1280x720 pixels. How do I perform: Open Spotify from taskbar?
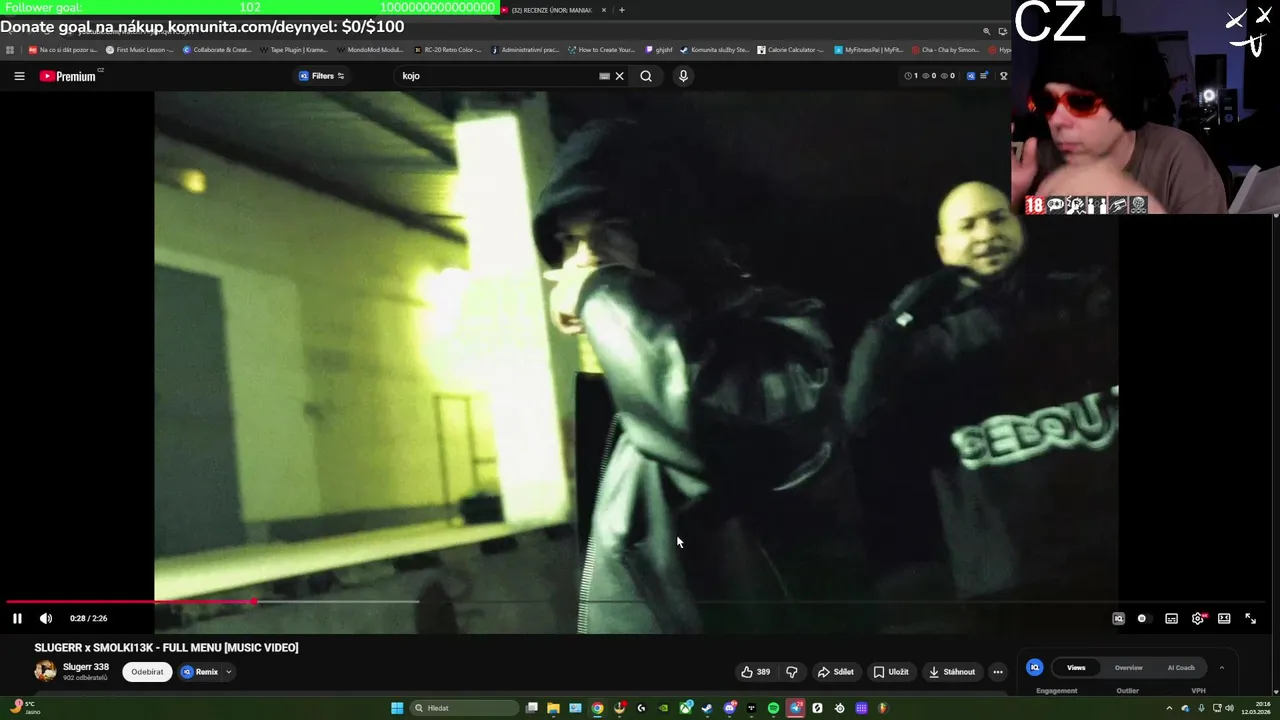773,708
